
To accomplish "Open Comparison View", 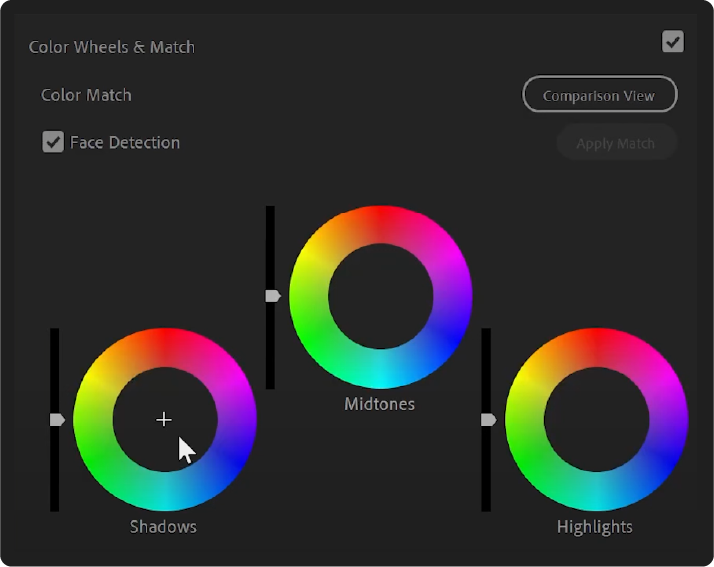I will [x=600, y=94].
